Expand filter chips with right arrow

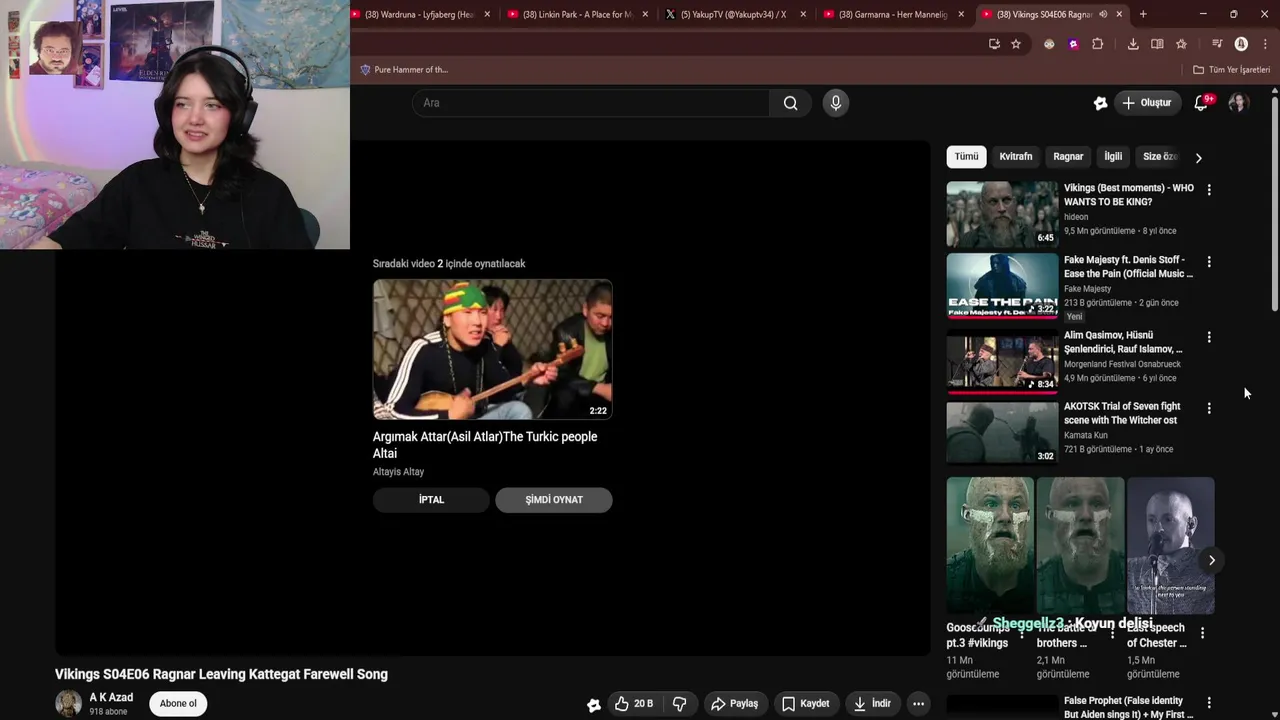click(1198, 158)
